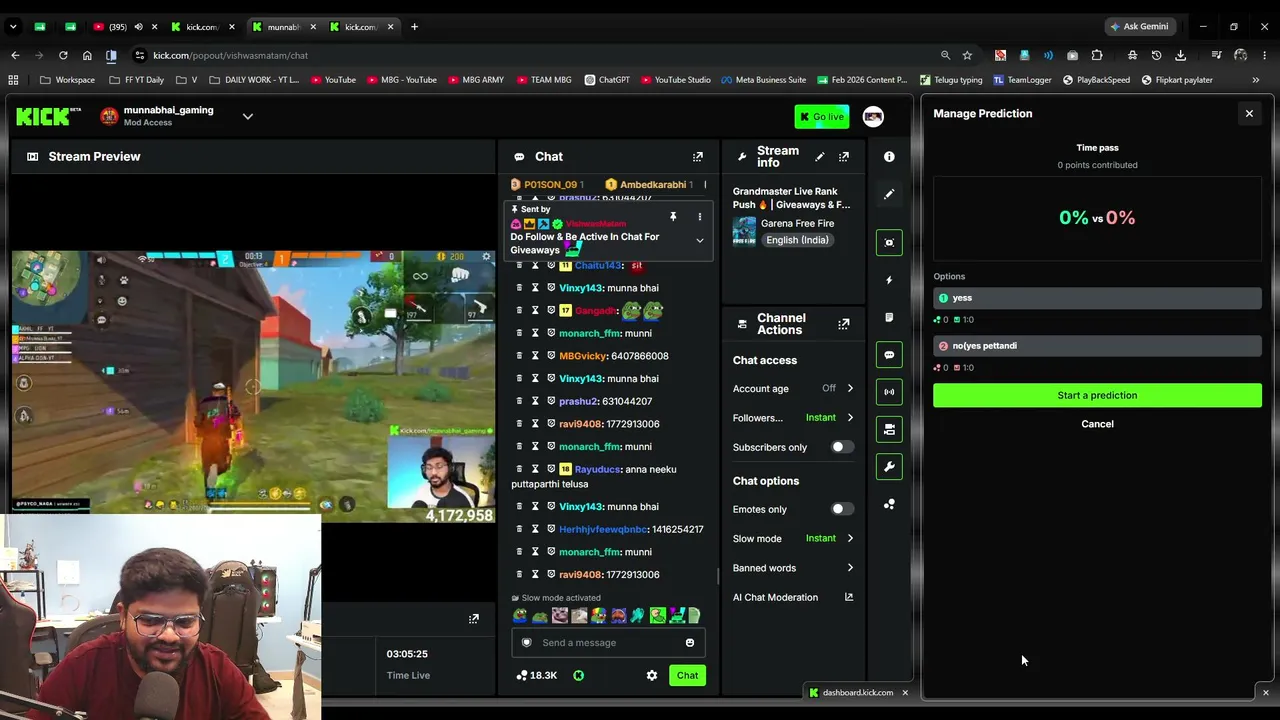Toggle the stream preview panel icon in sidebar
Viewport: 1280px width, 720px height.
(889, 242)
